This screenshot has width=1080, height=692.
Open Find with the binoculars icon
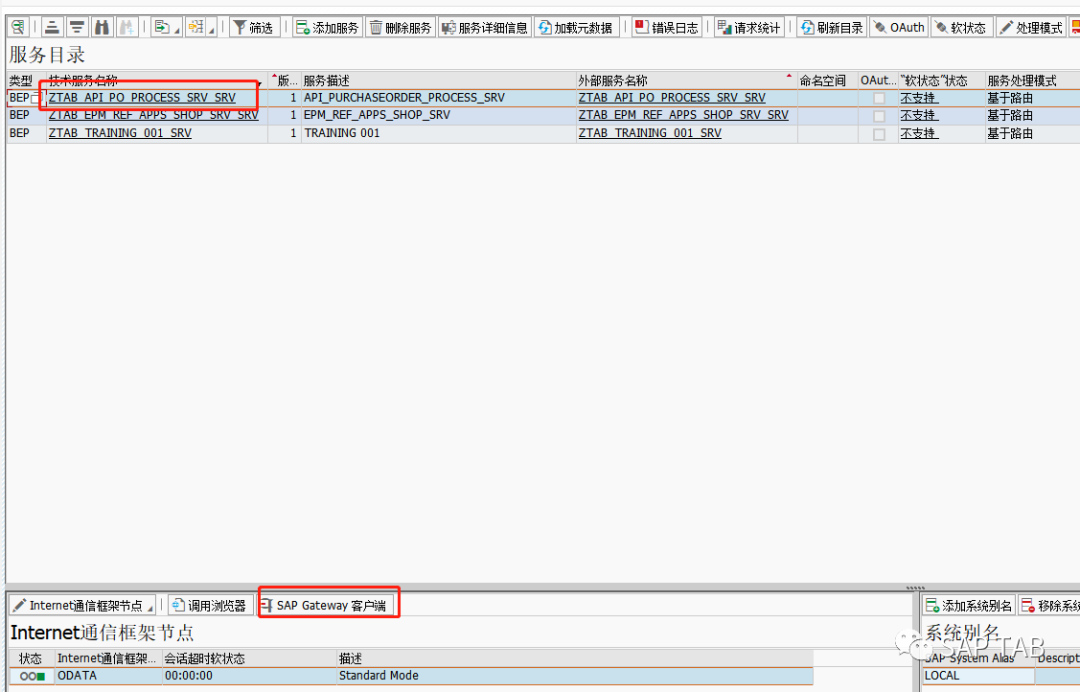[102, 28]
